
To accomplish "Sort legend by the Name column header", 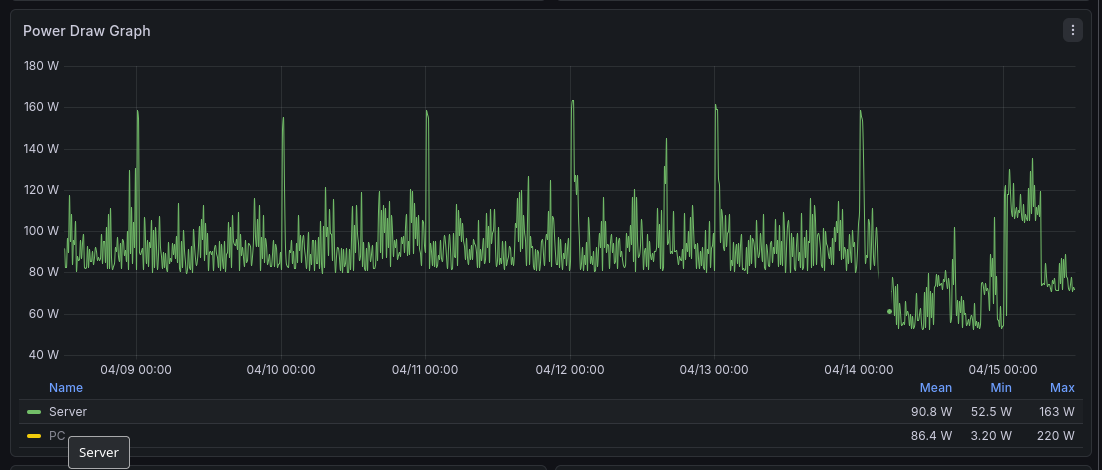I will coord(66,388).
